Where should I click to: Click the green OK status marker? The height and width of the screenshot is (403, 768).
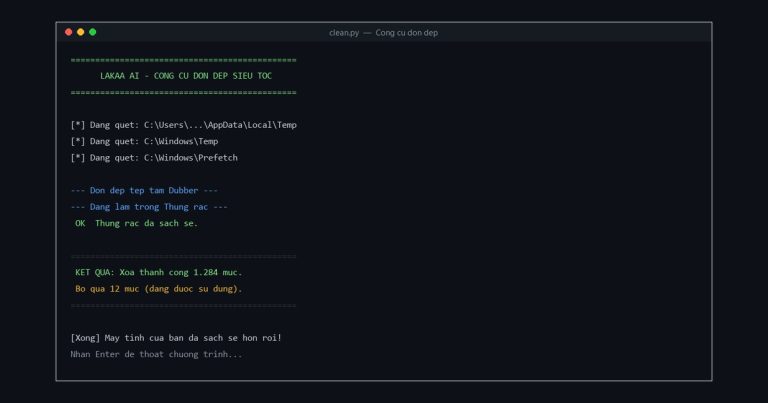pos(80,223)
